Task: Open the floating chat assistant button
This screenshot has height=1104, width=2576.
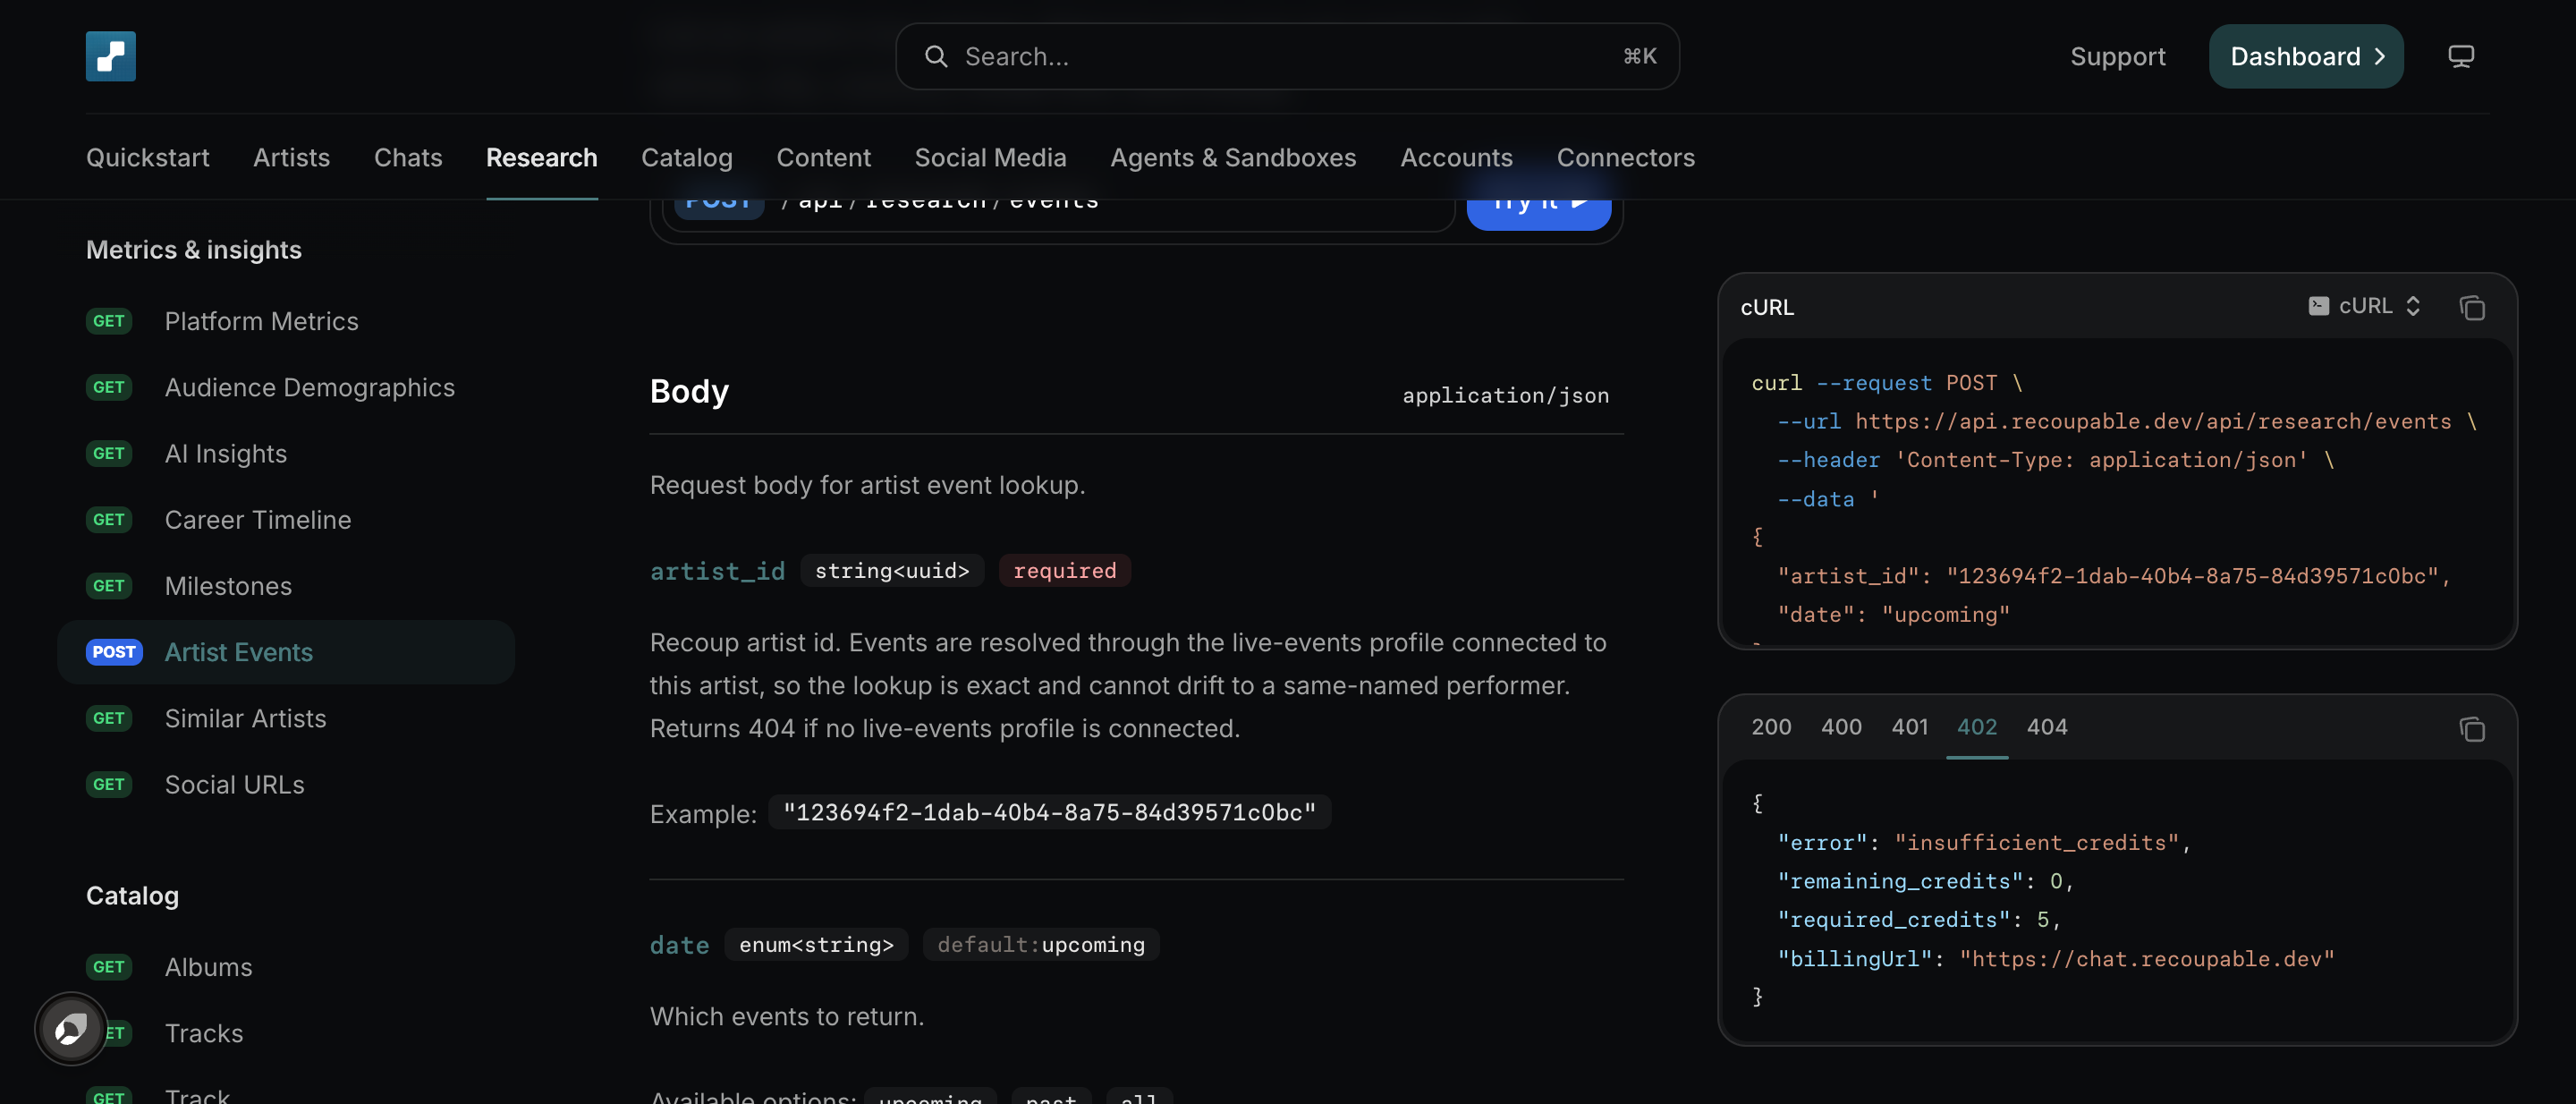Action: click(x=71, y=1028)
